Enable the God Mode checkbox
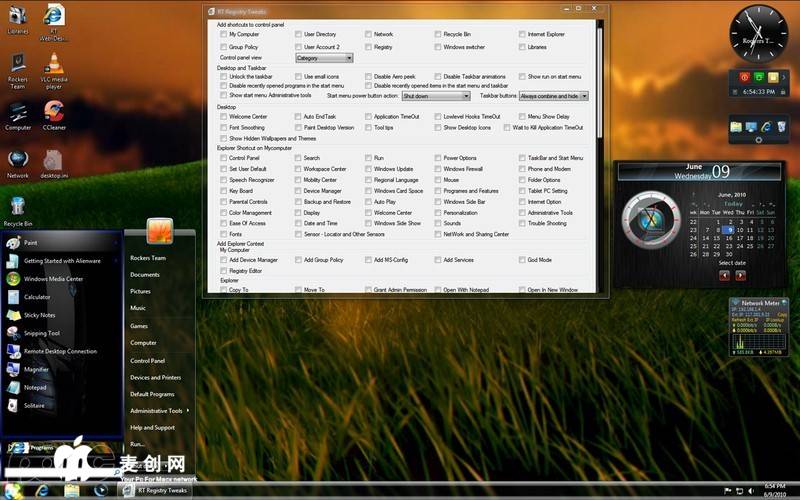Screen dimensions: 800x500 pos(522,260)
